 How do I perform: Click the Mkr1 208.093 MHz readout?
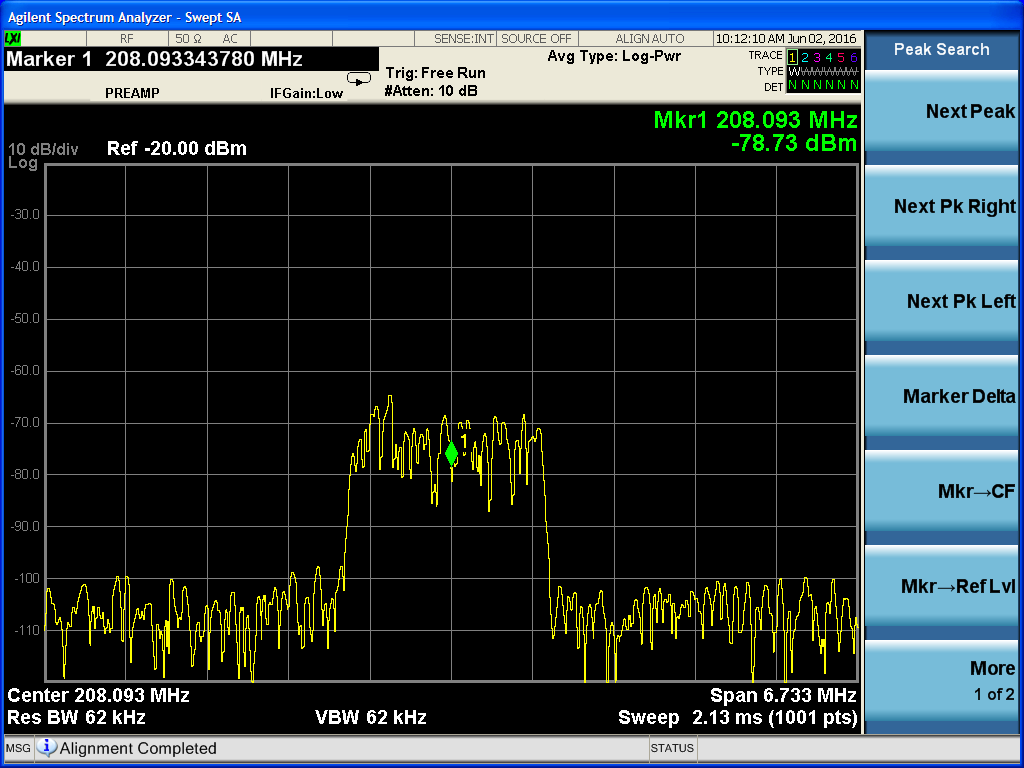click(755, 120)
